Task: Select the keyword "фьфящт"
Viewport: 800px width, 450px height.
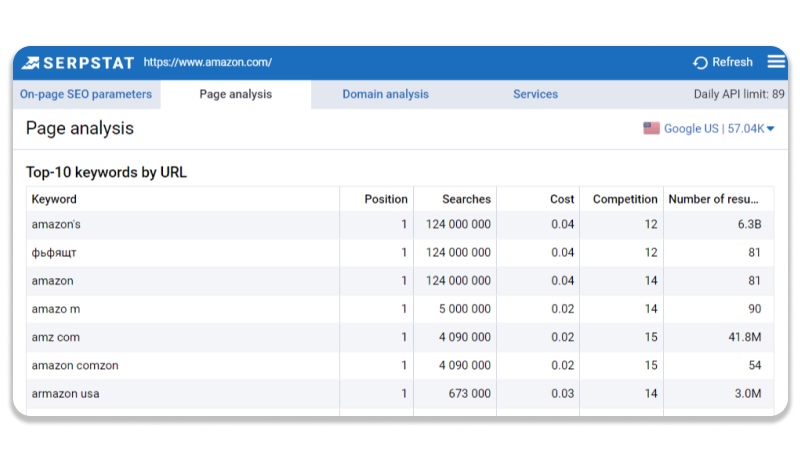Action: coord(54,253)
